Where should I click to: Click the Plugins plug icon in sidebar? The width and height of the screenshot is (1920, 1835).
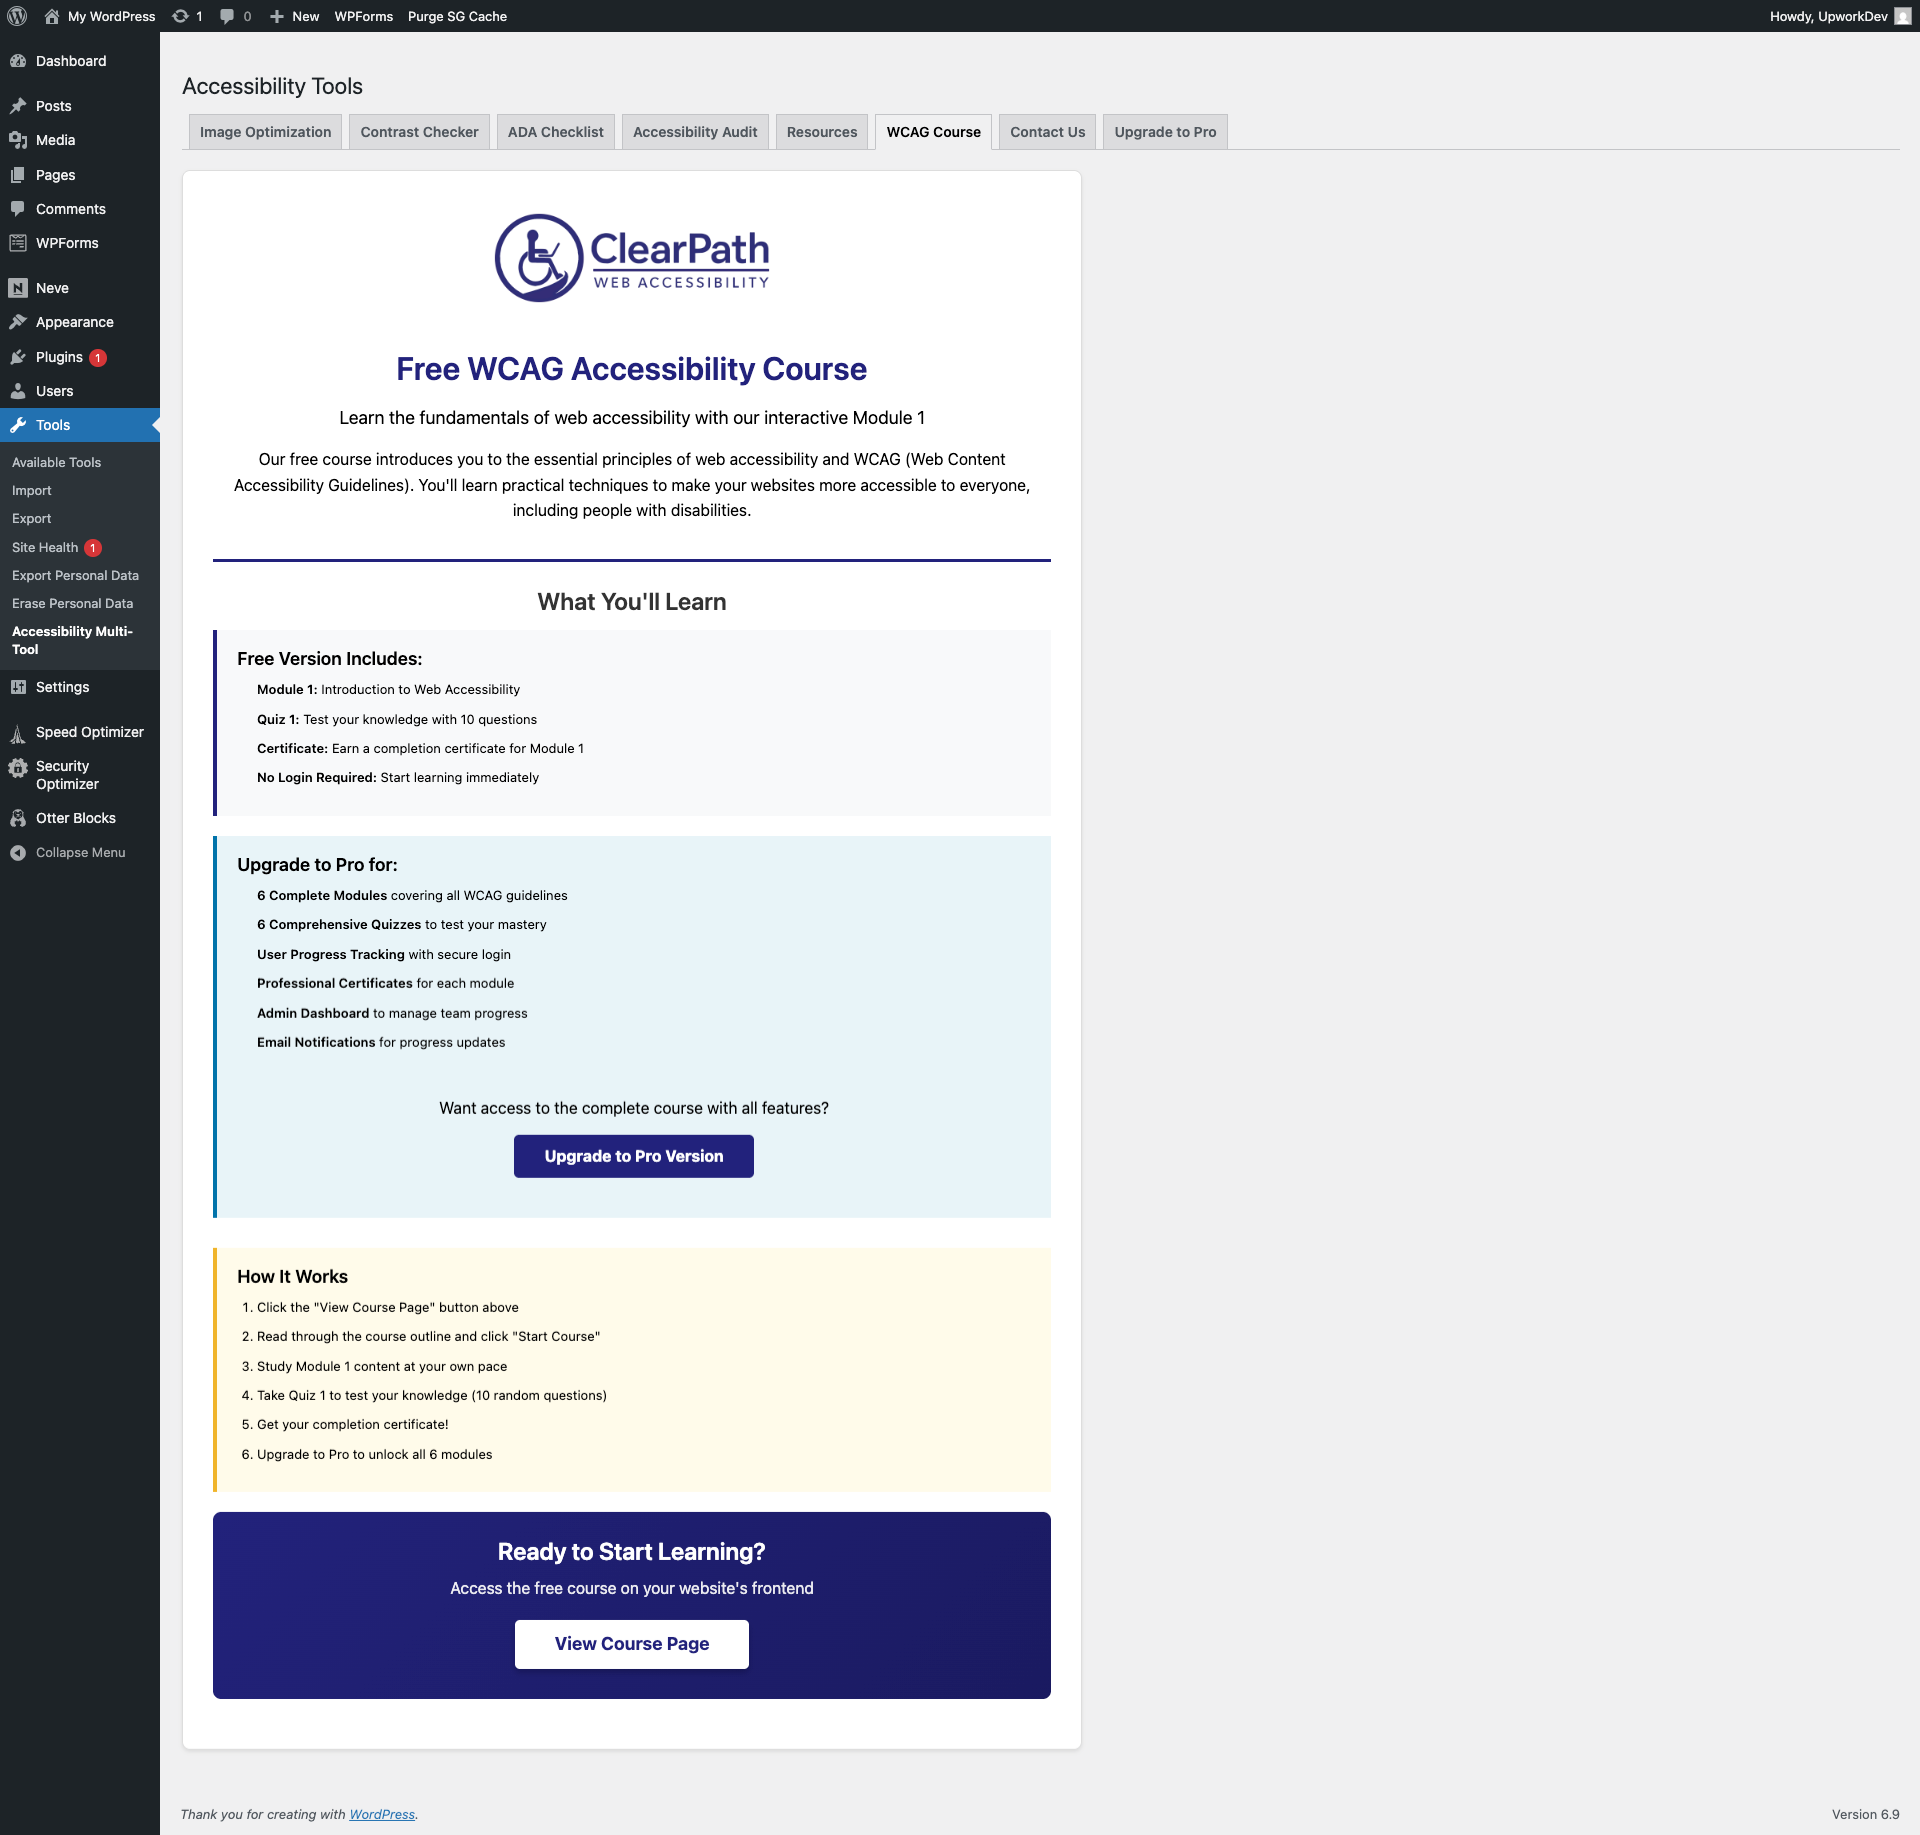18,357
